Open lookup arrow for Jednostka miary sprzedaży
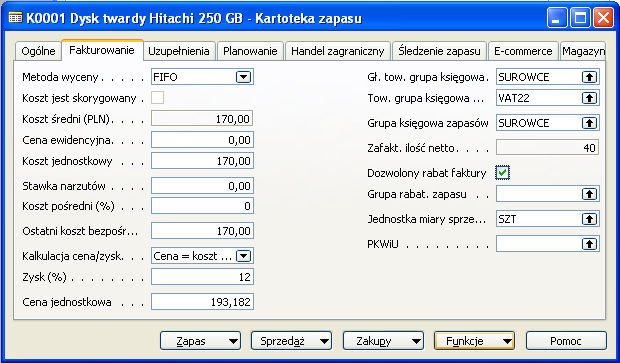This screenshot has width=620, height=363. click(589, 219)
